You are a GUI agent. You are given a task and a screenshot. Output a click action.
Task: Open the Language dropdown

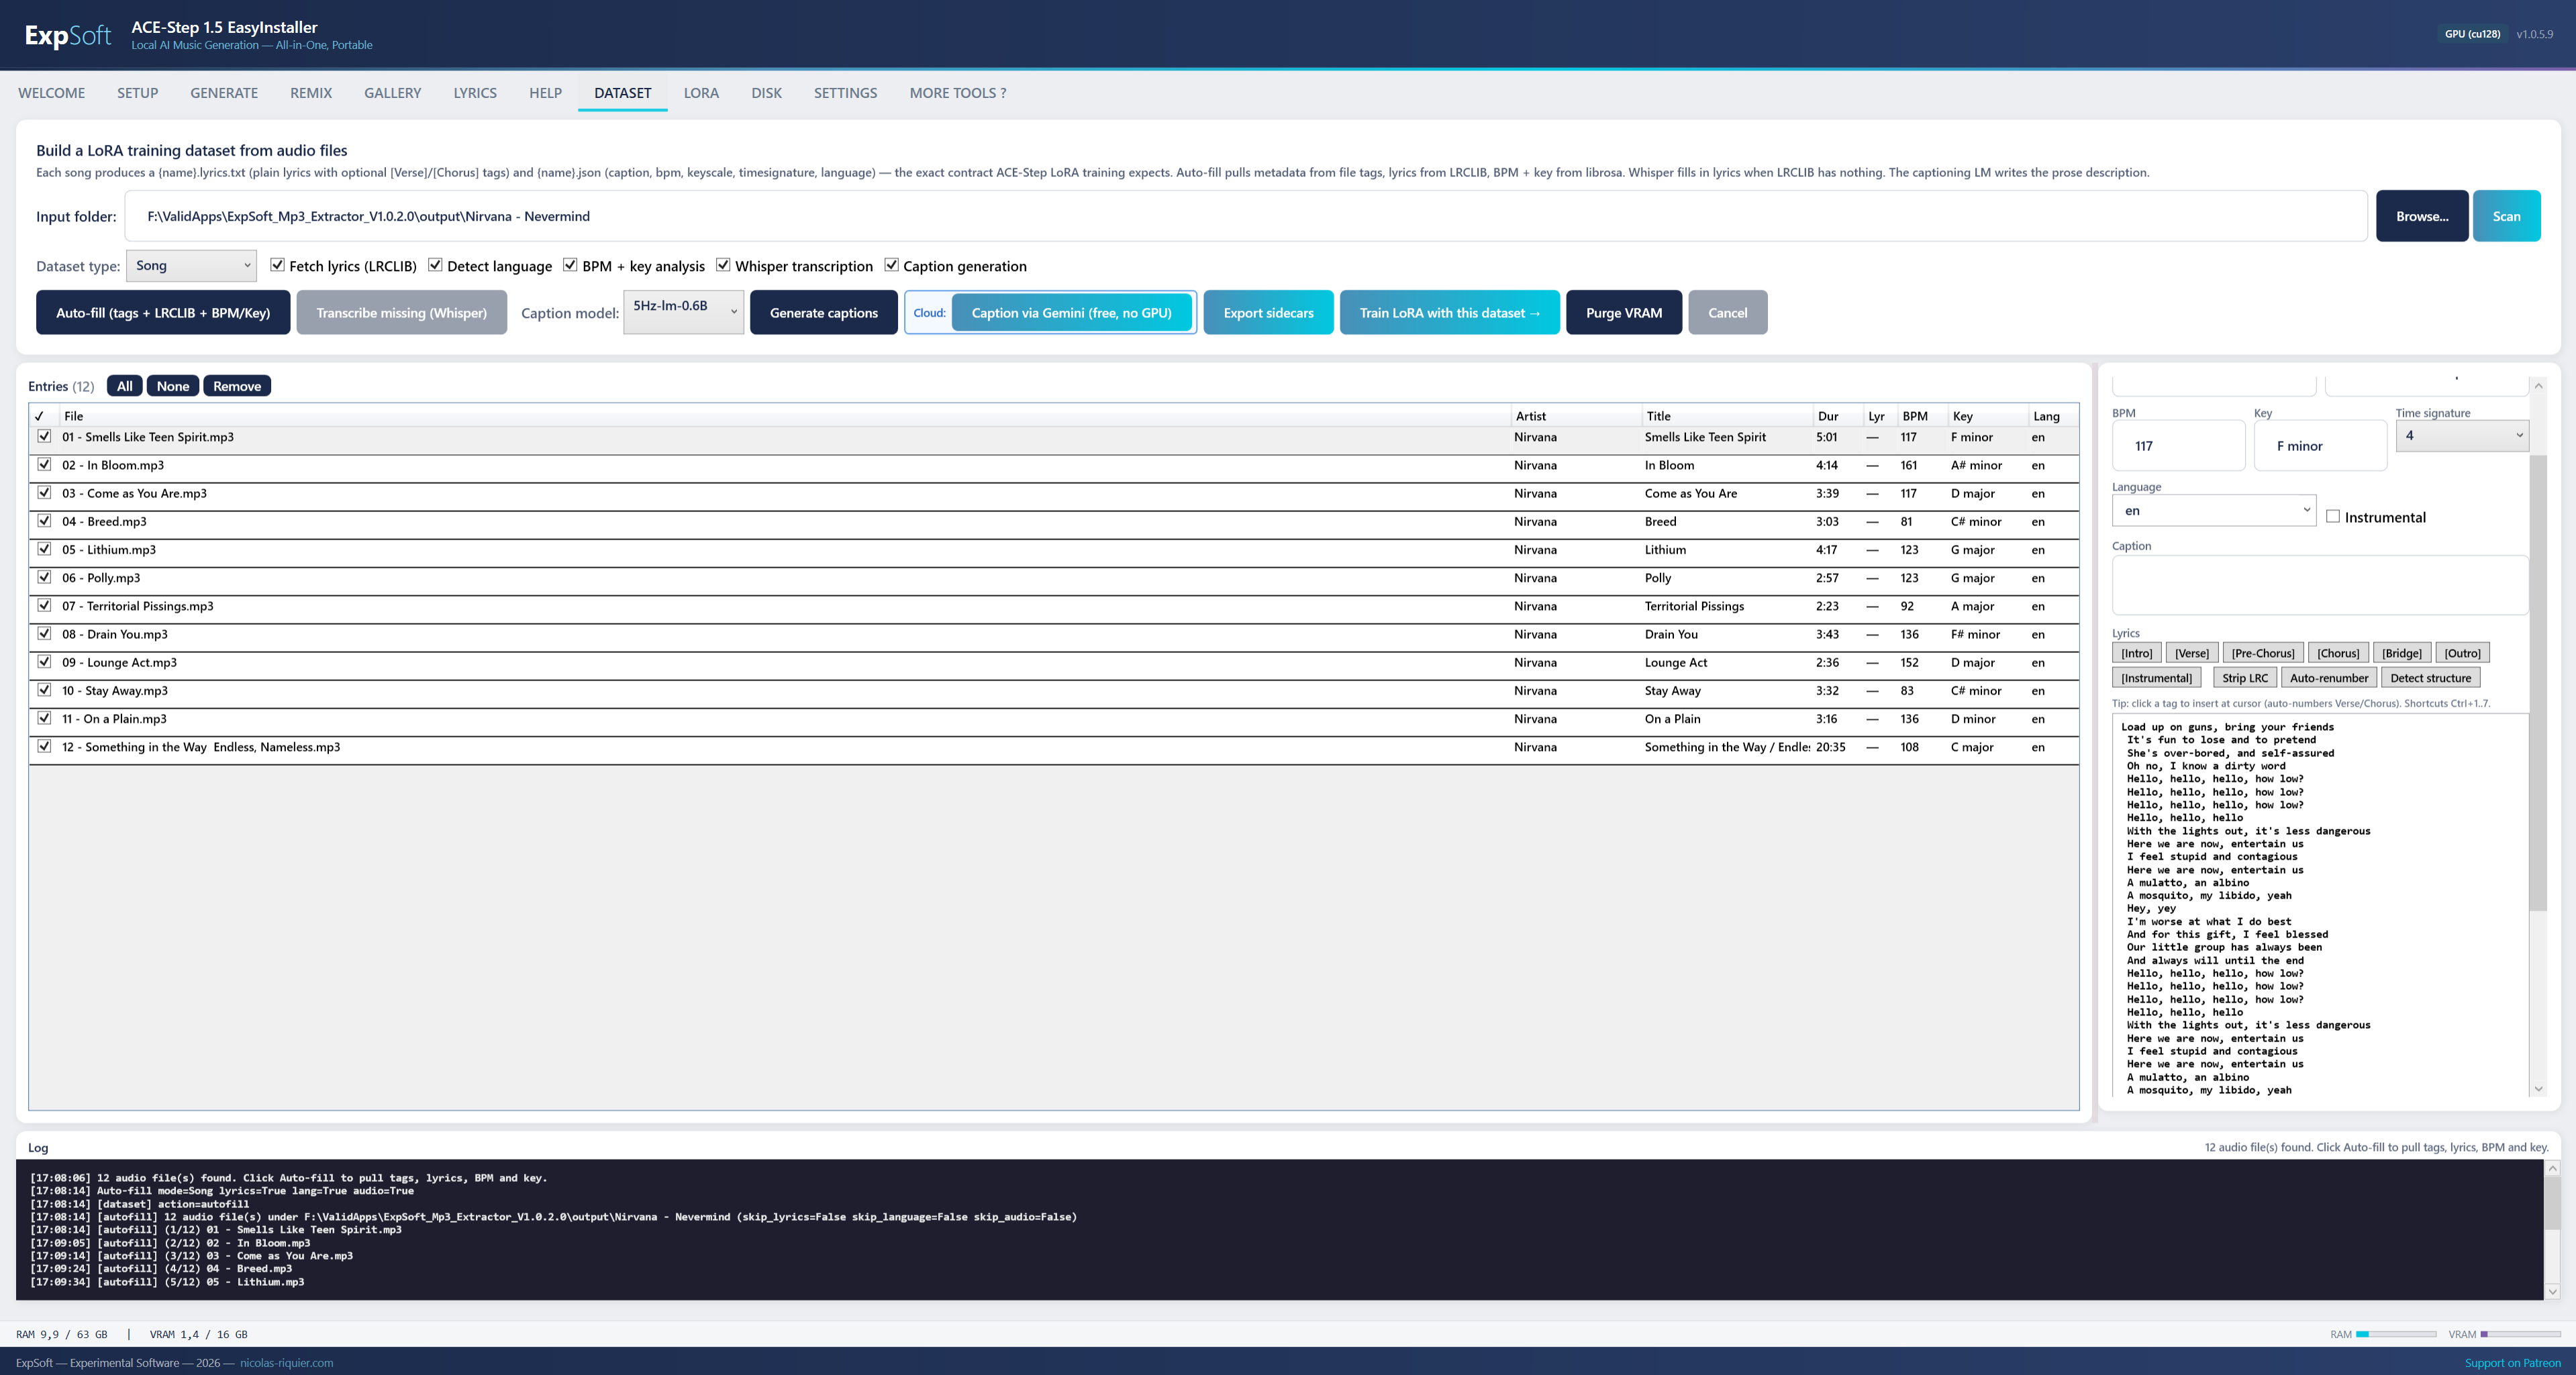coord(2214,510)
